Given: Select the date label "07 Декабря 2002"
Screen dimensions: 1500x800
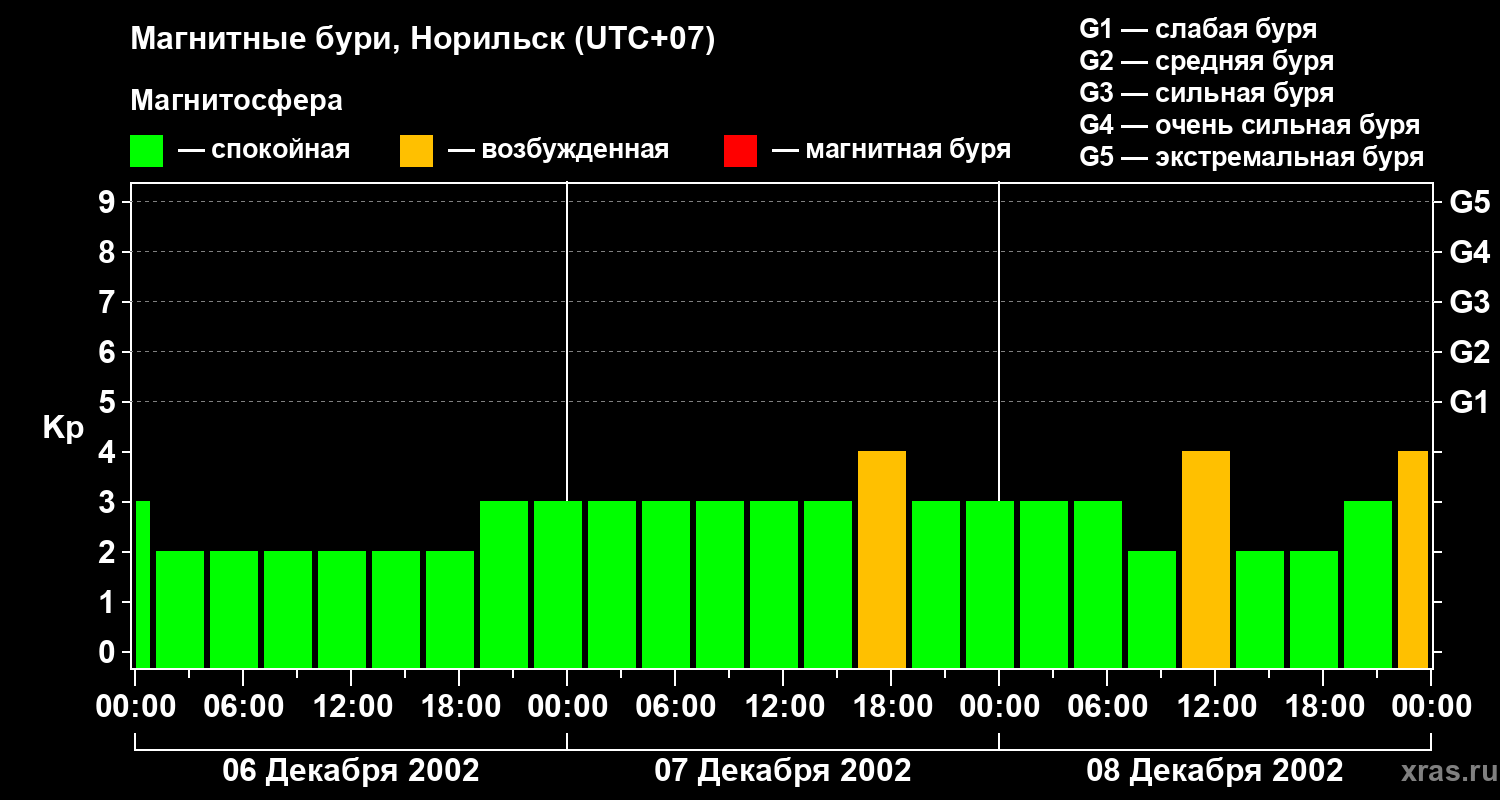Looking at the screenshot, I should tap(783, 771).
